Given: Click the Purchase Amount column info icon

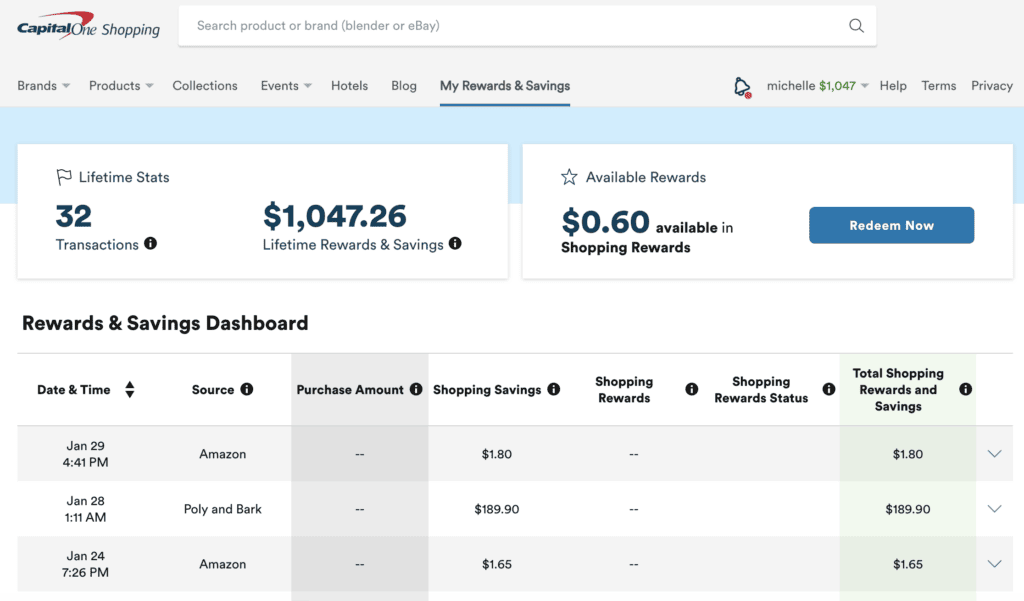Looking at the screenshot, I should [416, 389].
